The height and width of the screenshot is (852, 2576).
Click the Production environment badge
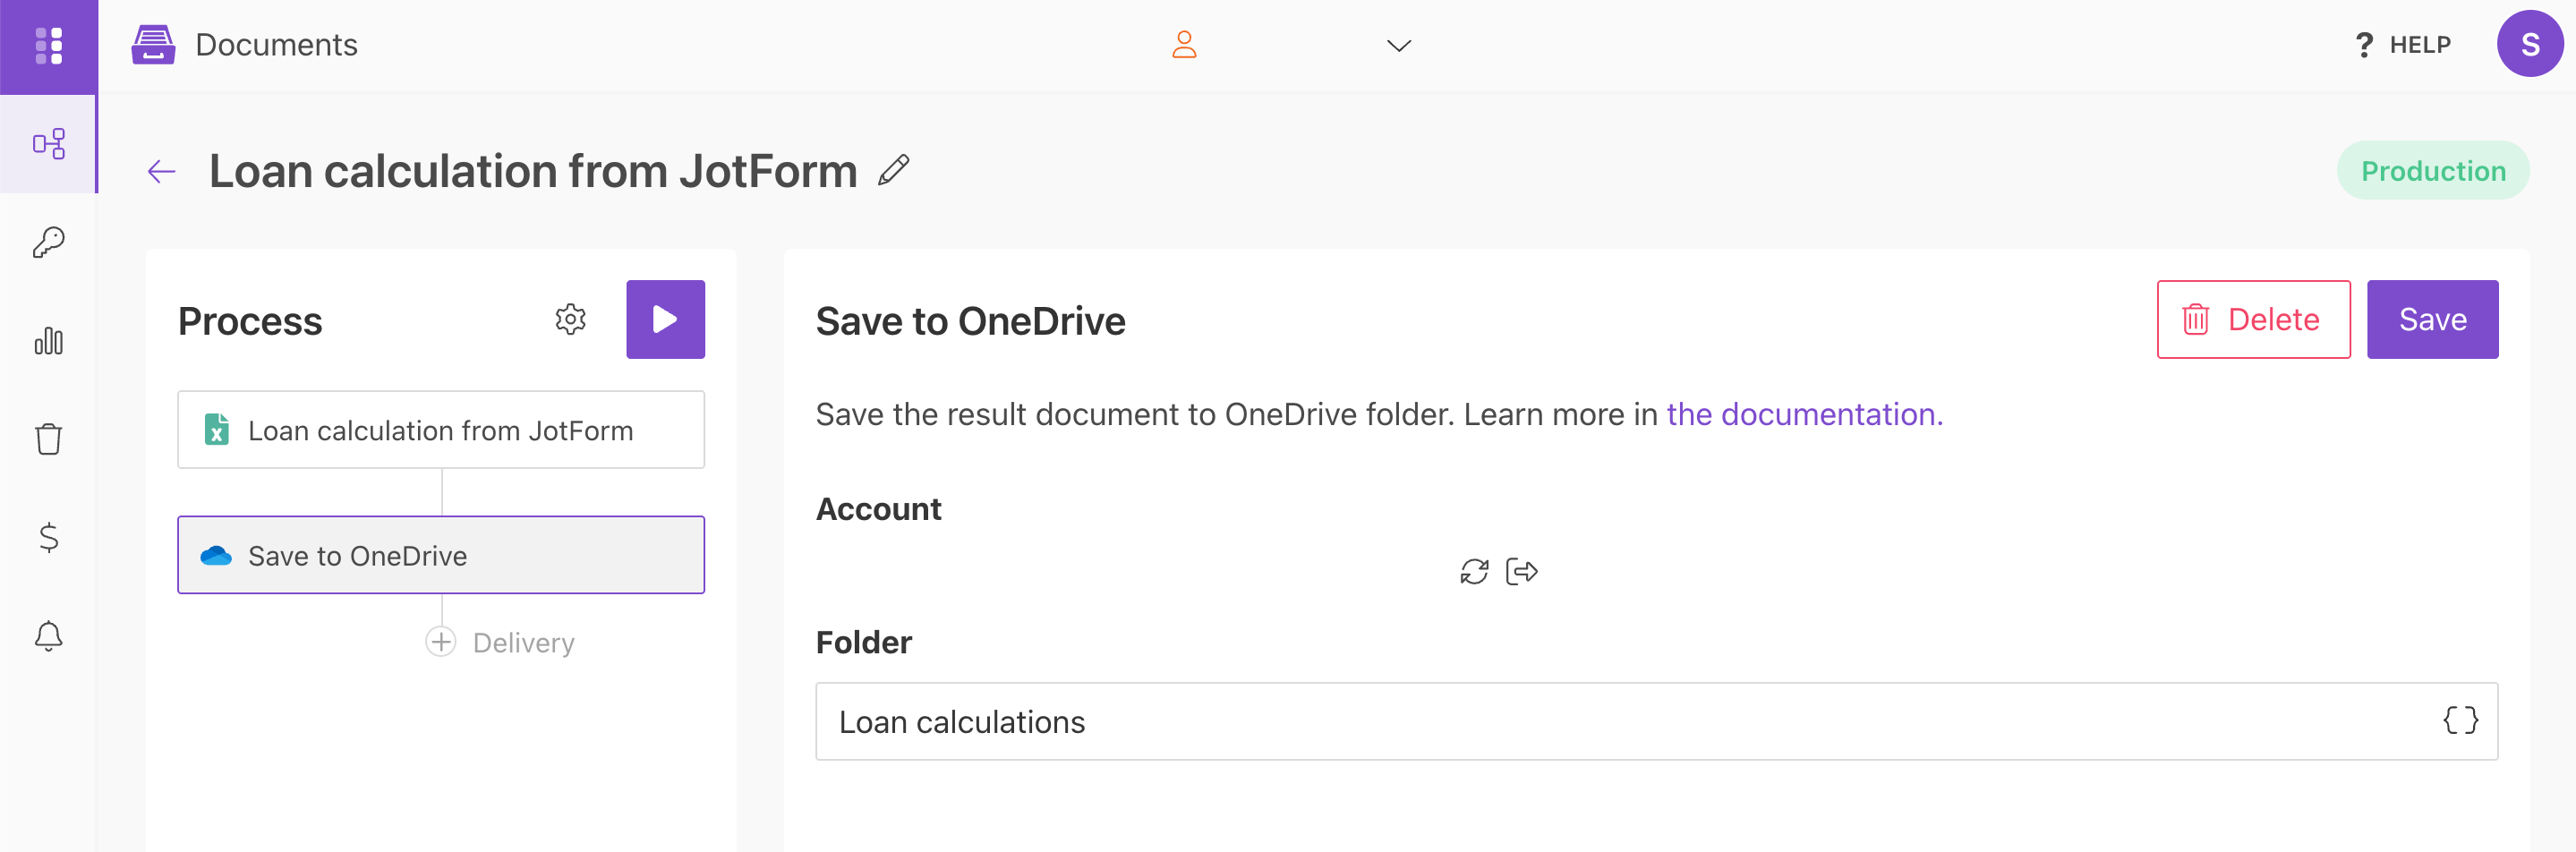(x=2433, y=171)
